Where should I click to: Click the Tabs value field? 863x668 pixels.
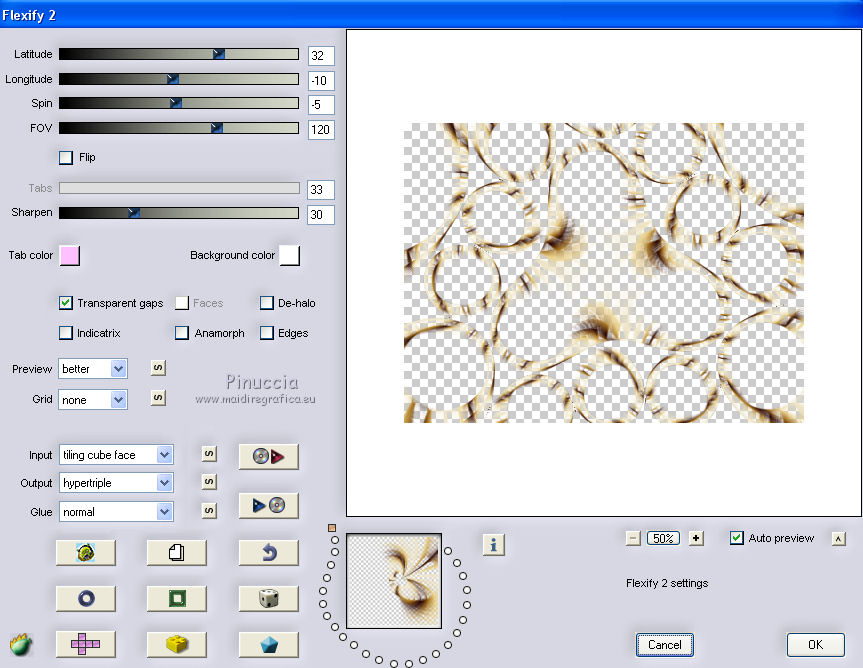point(321,190)
